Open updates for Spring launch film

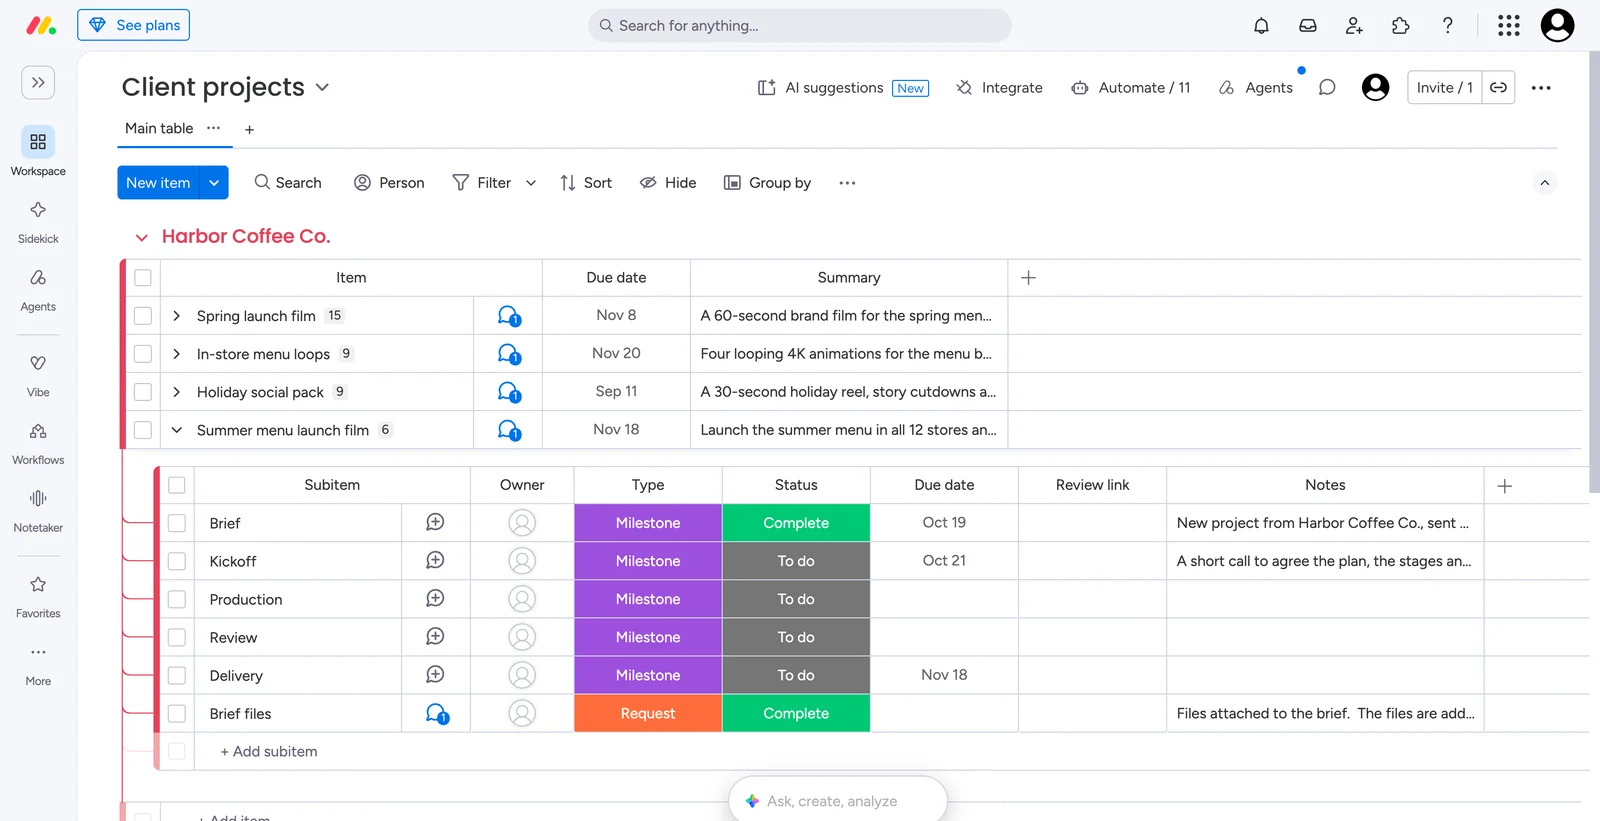pyautogui.click(x=509, y=316)
